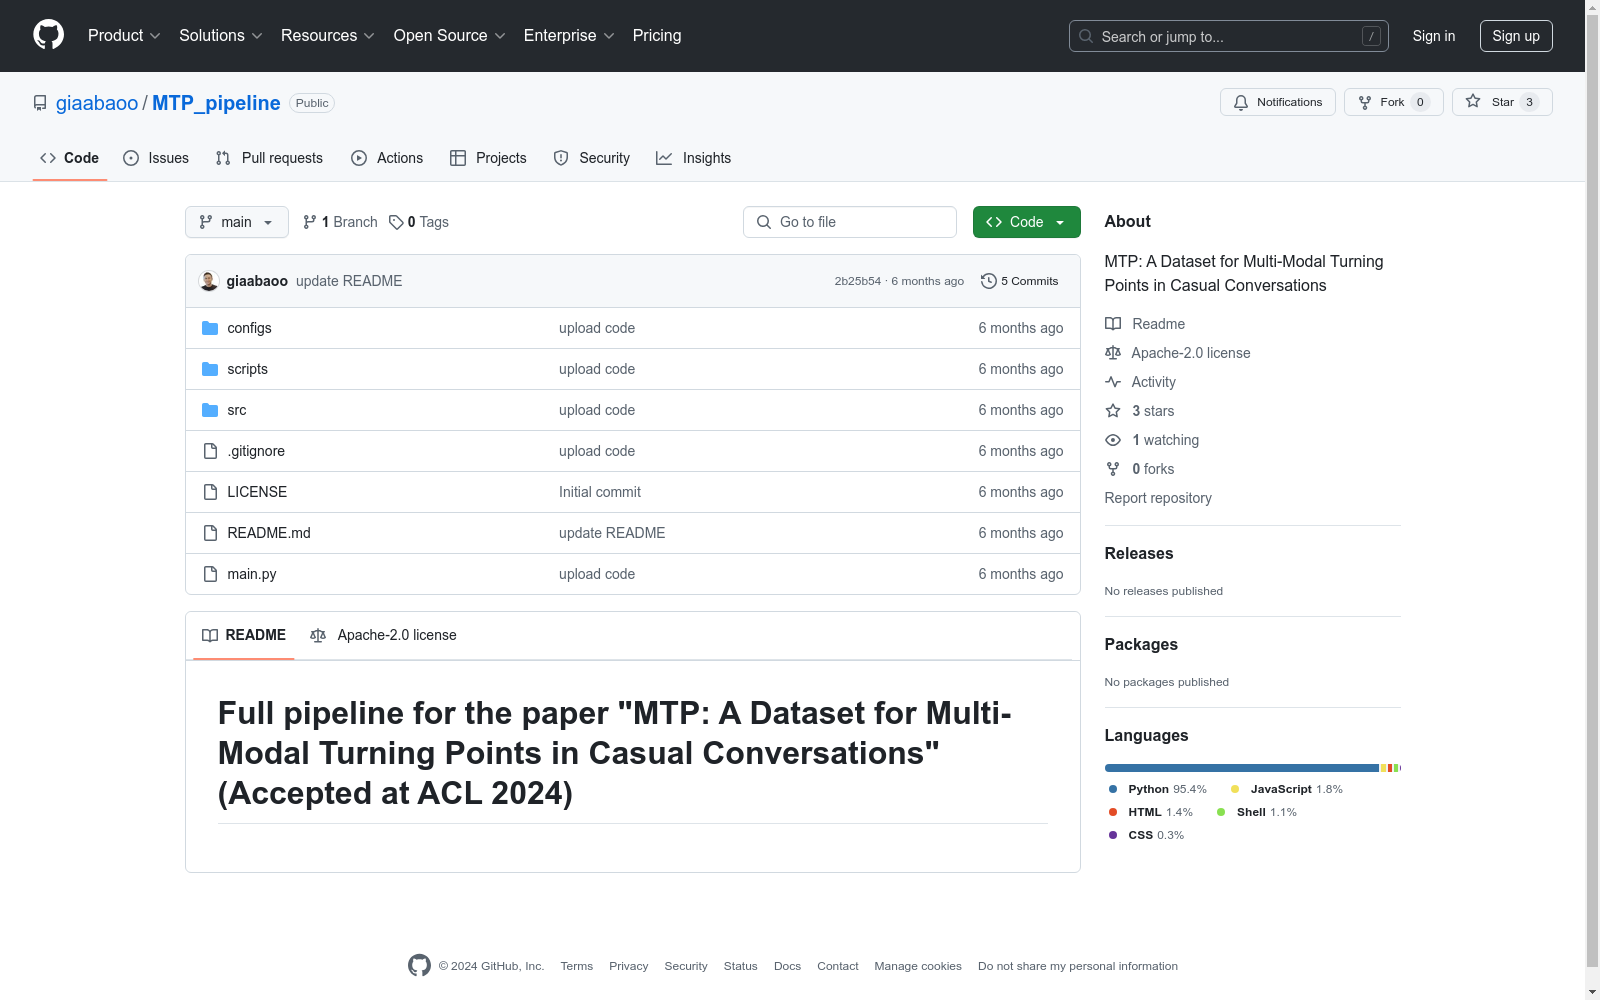The height and width of the screenshot is (1000, 1600).
Task: Switch to the Projects tab
Action: (x=488, y=158)
